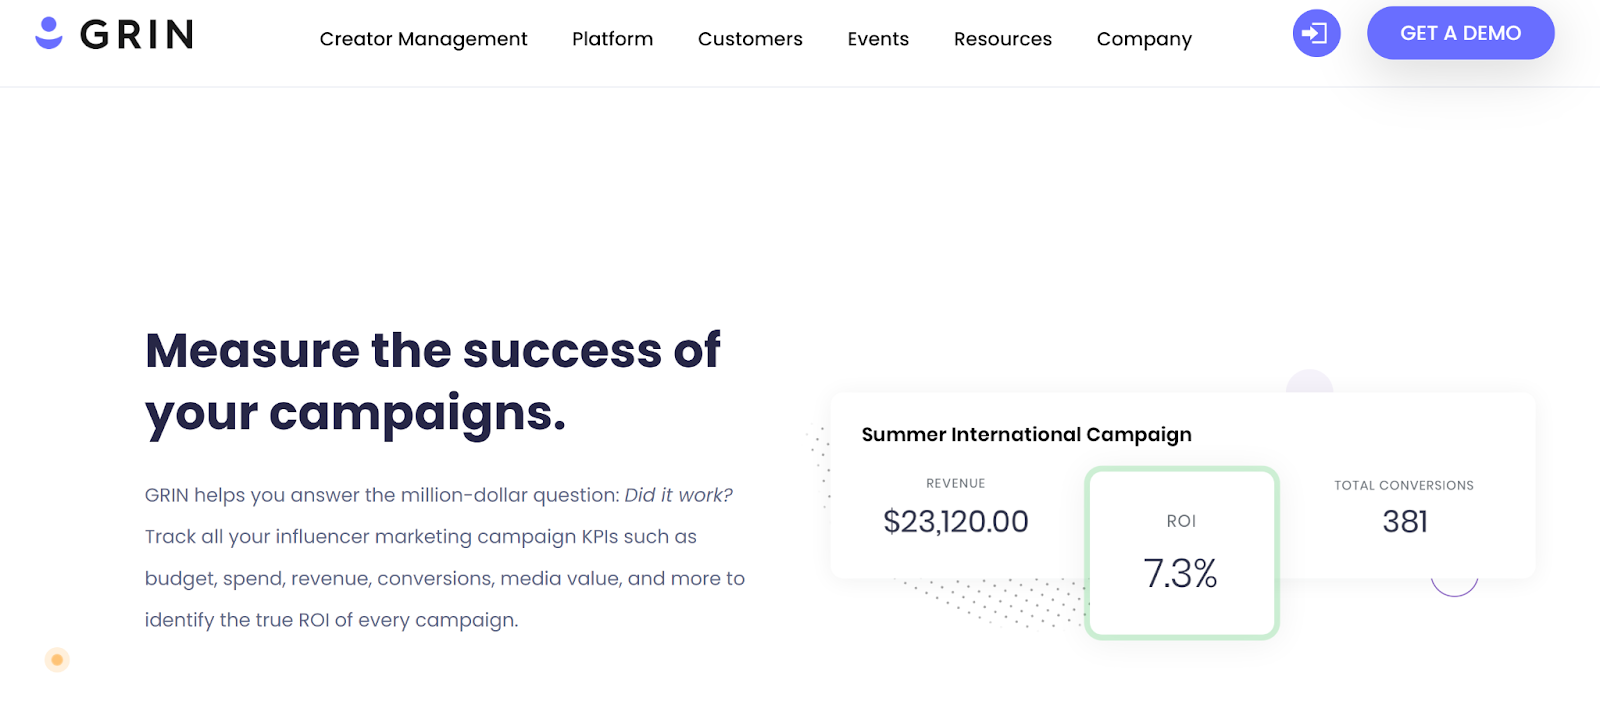The height and width of the screenshot is (712, 1600).
Task: Click the GRIN wordmark text
Action: pyautogui.click(x=137, y=35)
